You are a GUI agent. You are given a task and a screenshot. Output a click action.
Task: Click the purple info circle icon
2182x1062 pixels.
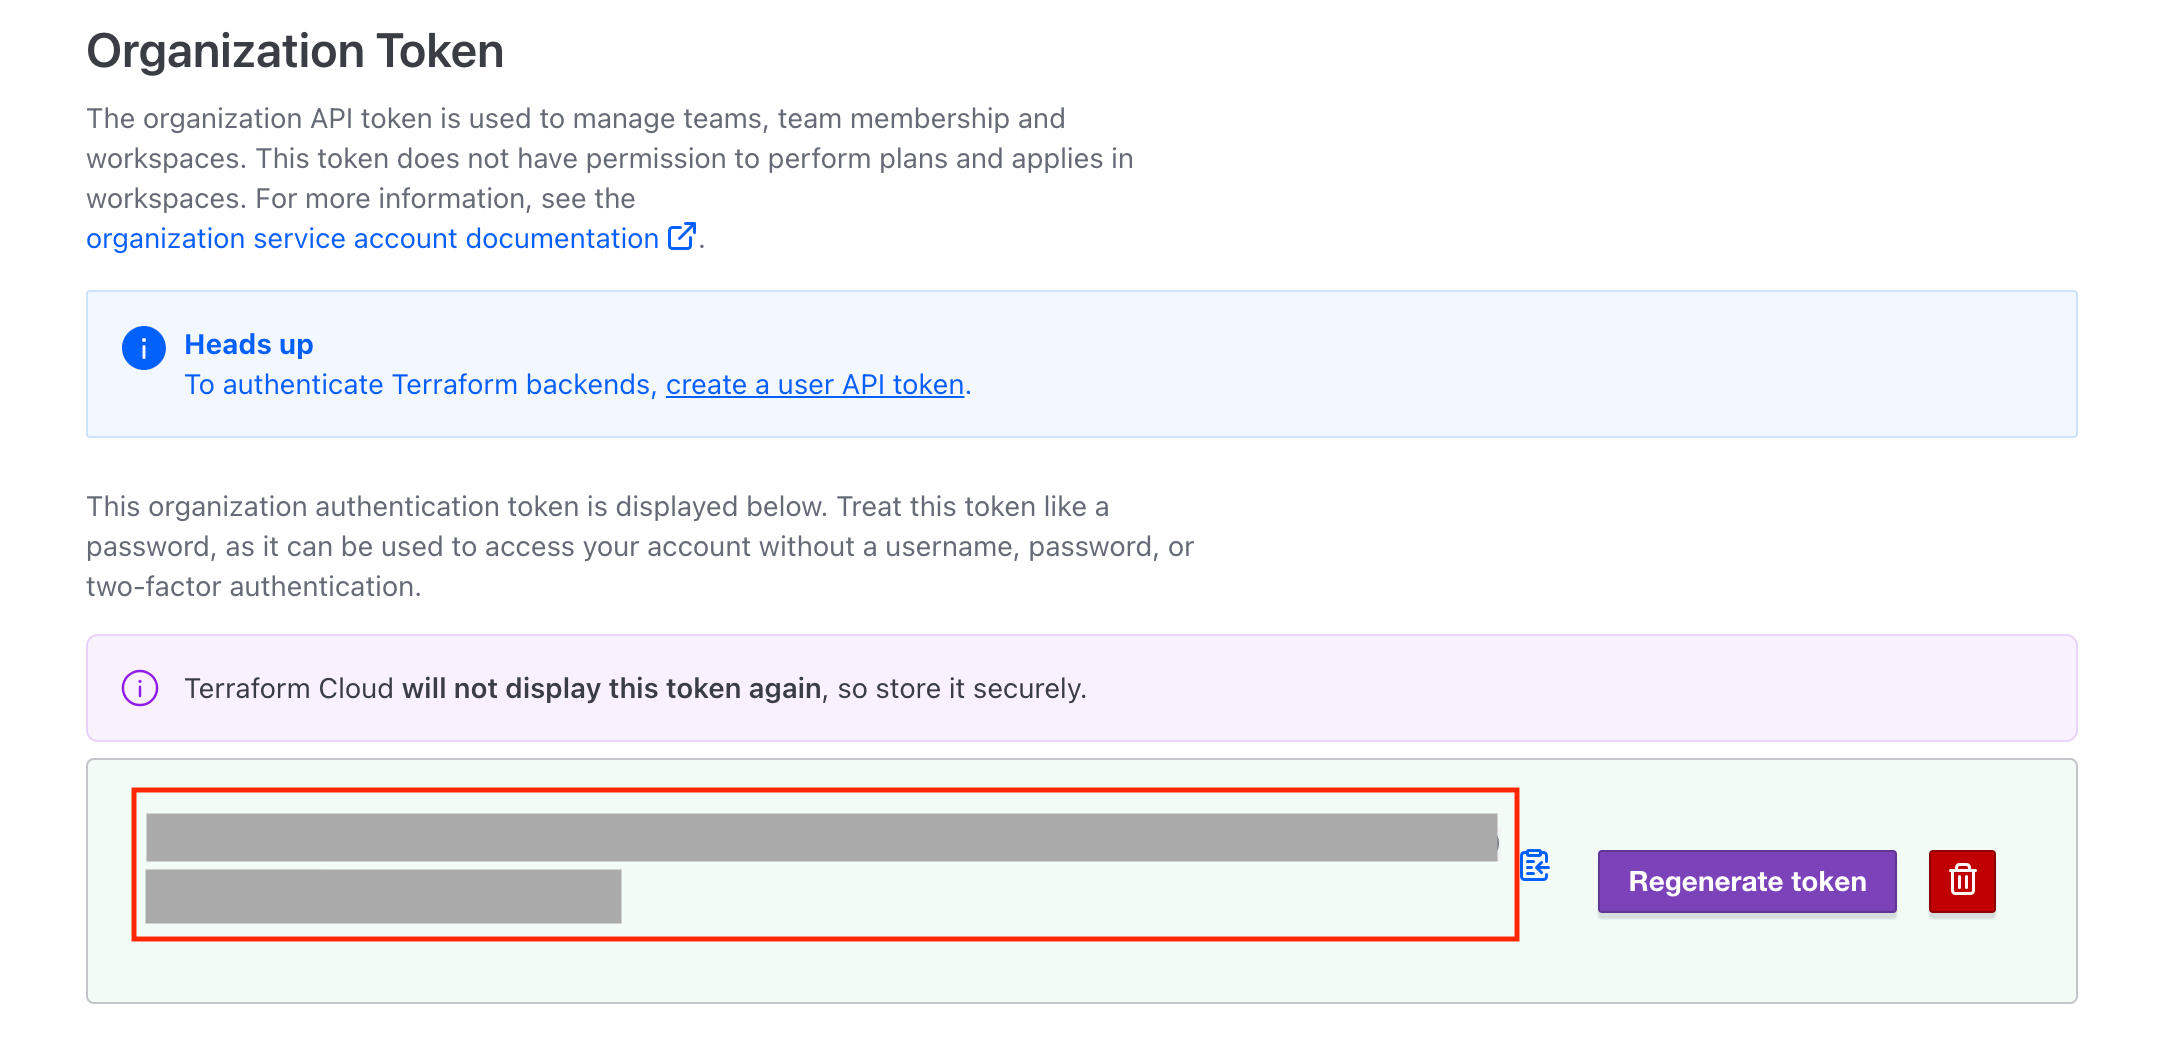[x=140, y=688]
